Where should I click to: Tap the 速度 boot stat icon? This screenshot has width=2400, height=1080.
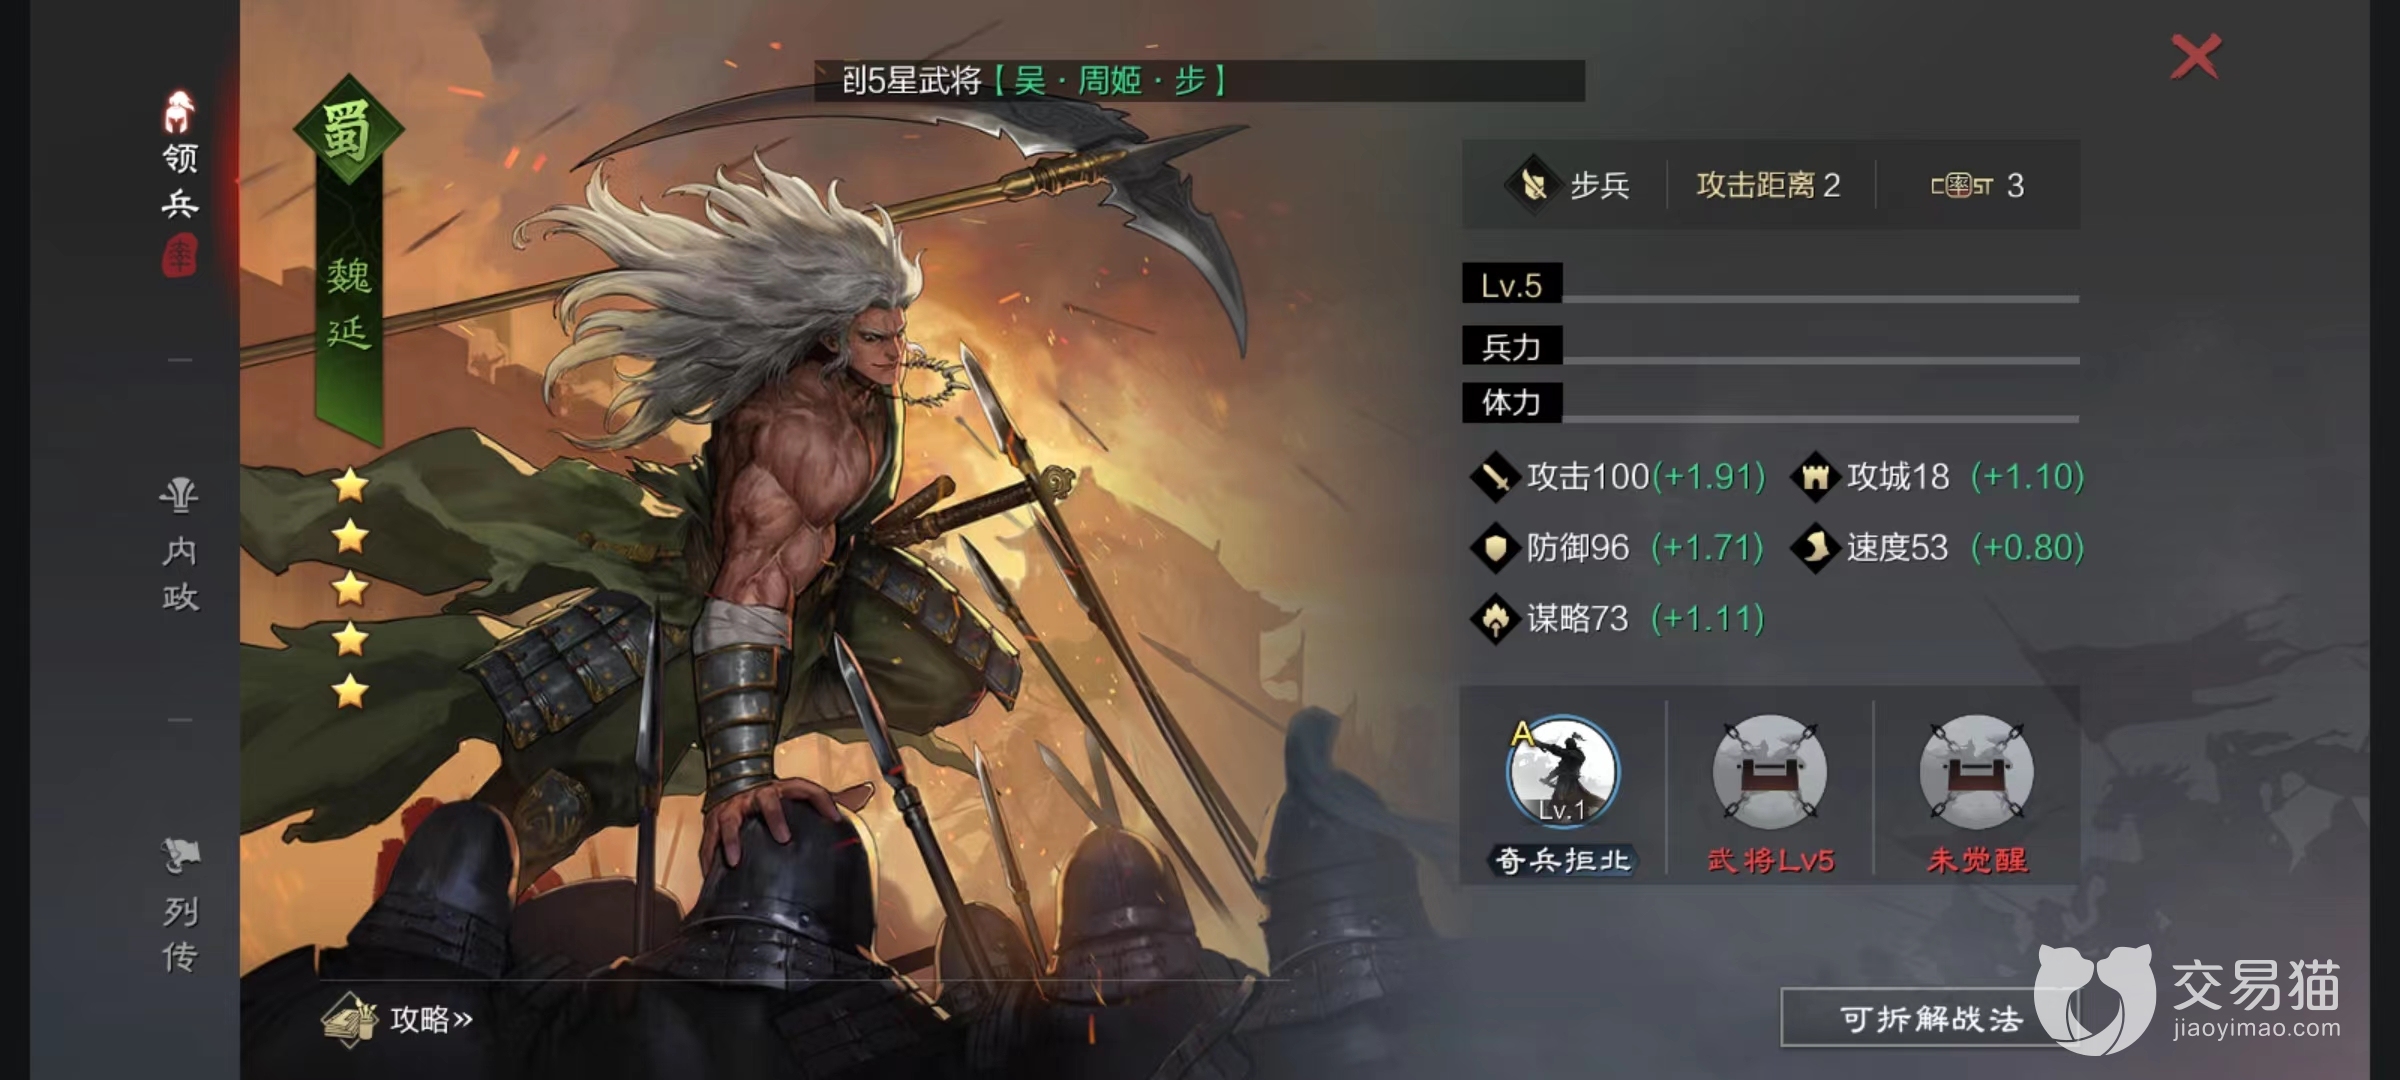(x=1815, y=548)
